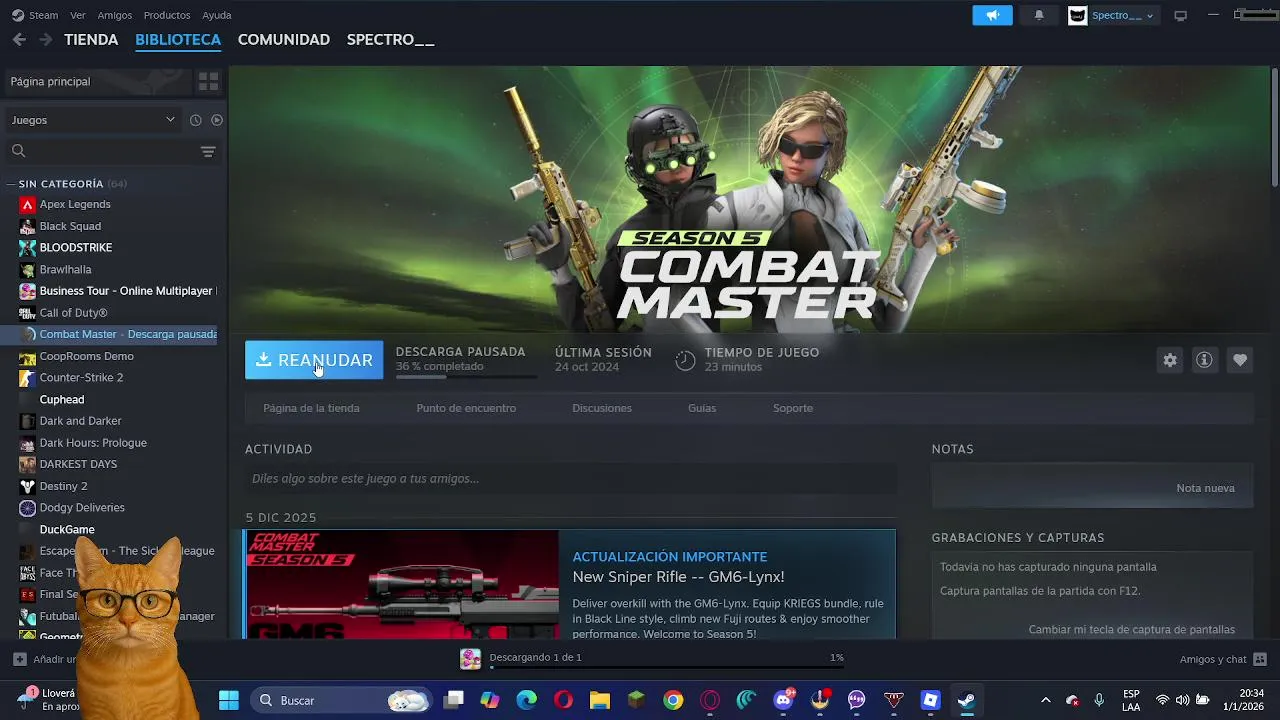1280x720 pixels.
Task: Select Cuphead in the games list
Action: tap(62, 400)
